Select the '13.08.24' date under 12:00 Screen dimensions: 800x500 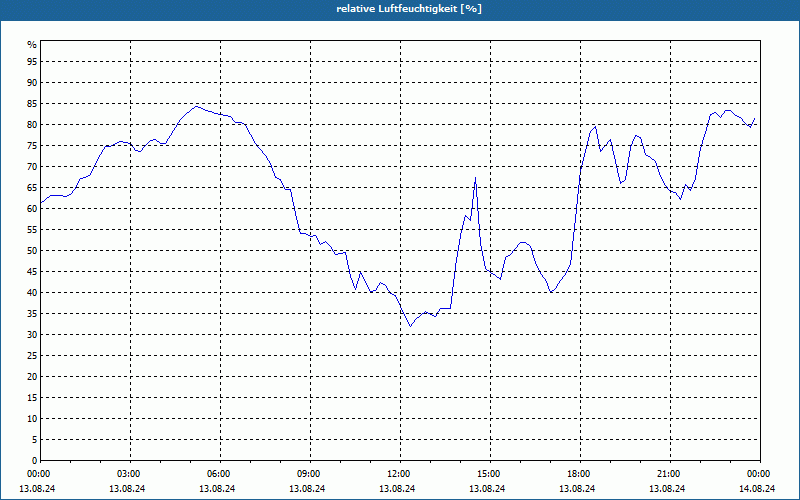pyautogui.click(x=397, y=489)
